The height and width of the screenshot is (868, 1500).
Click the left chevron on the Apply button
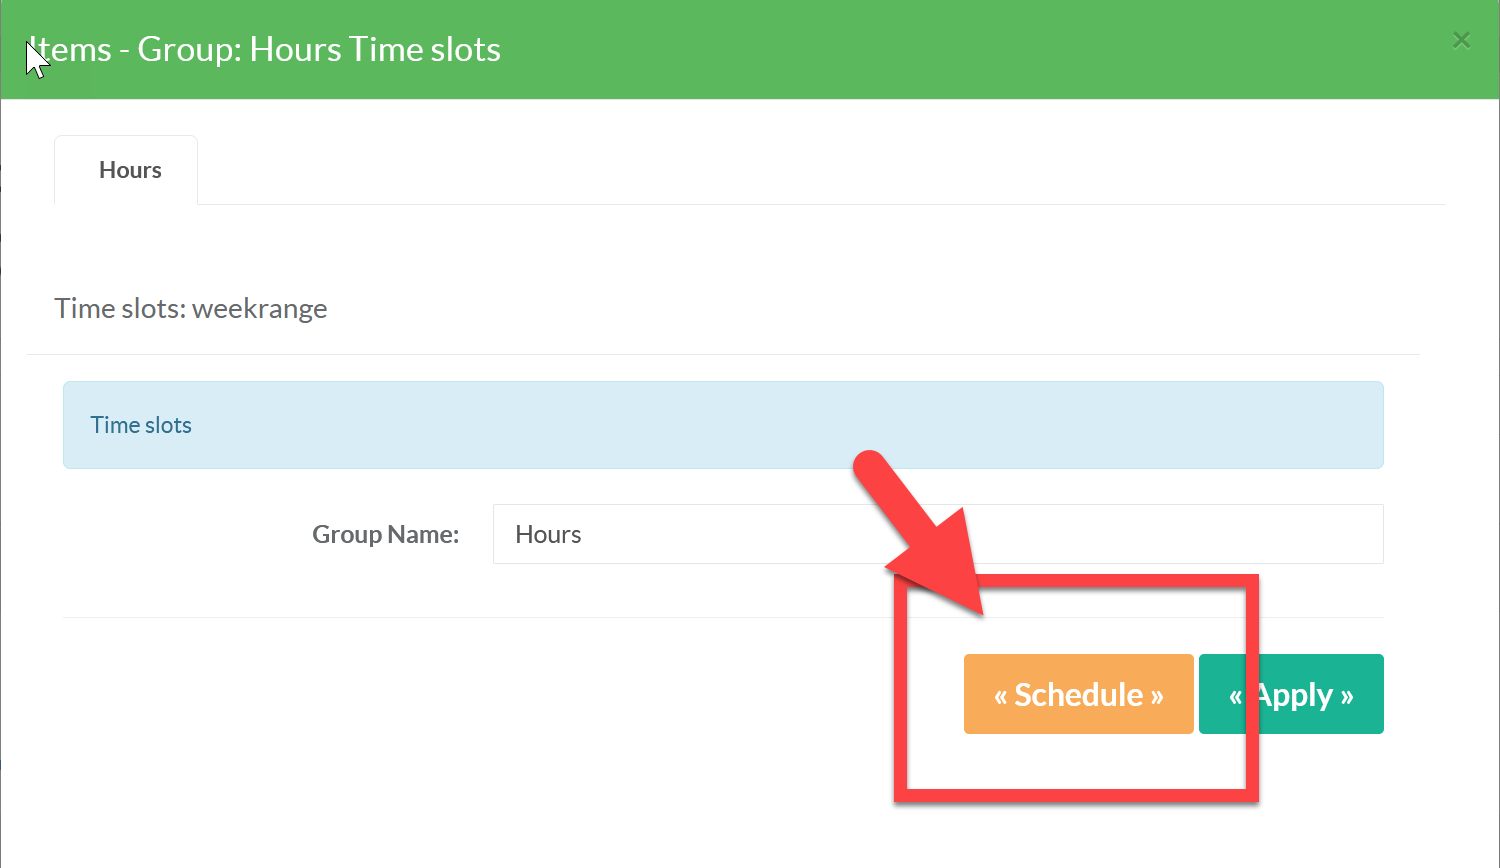coord(1236,696)
